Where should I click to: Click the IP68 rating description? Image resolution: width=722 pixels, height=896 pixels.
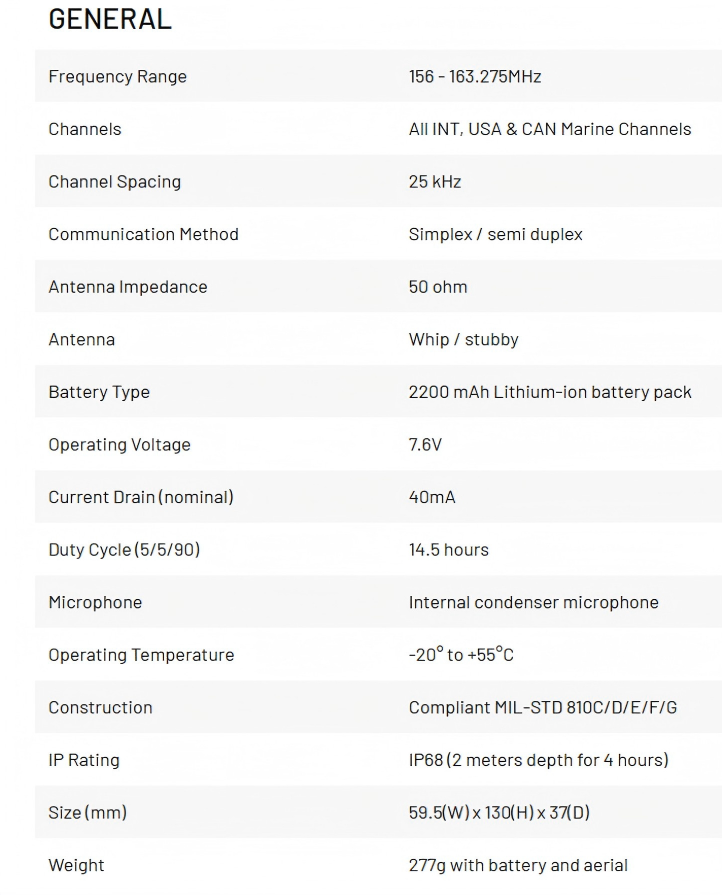click(x=538, y=760)
